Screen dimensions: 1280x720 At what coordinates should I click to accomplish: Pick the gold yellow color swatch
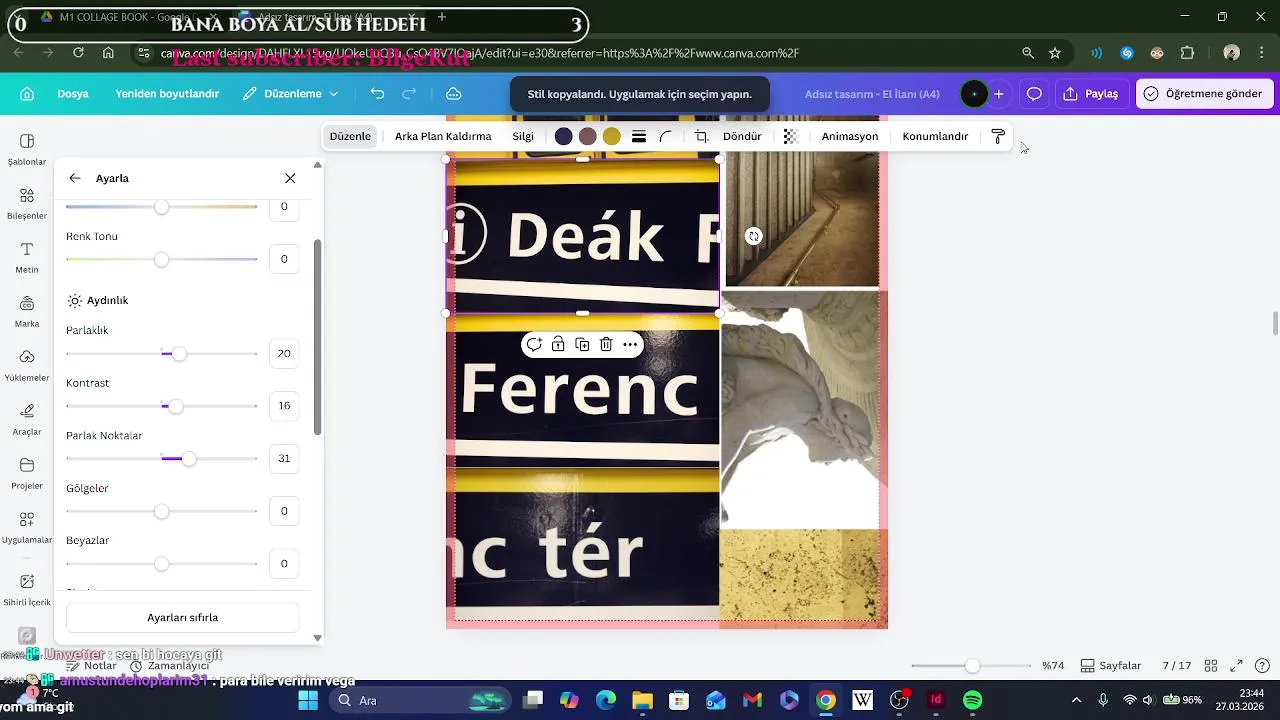click(612, 137)
